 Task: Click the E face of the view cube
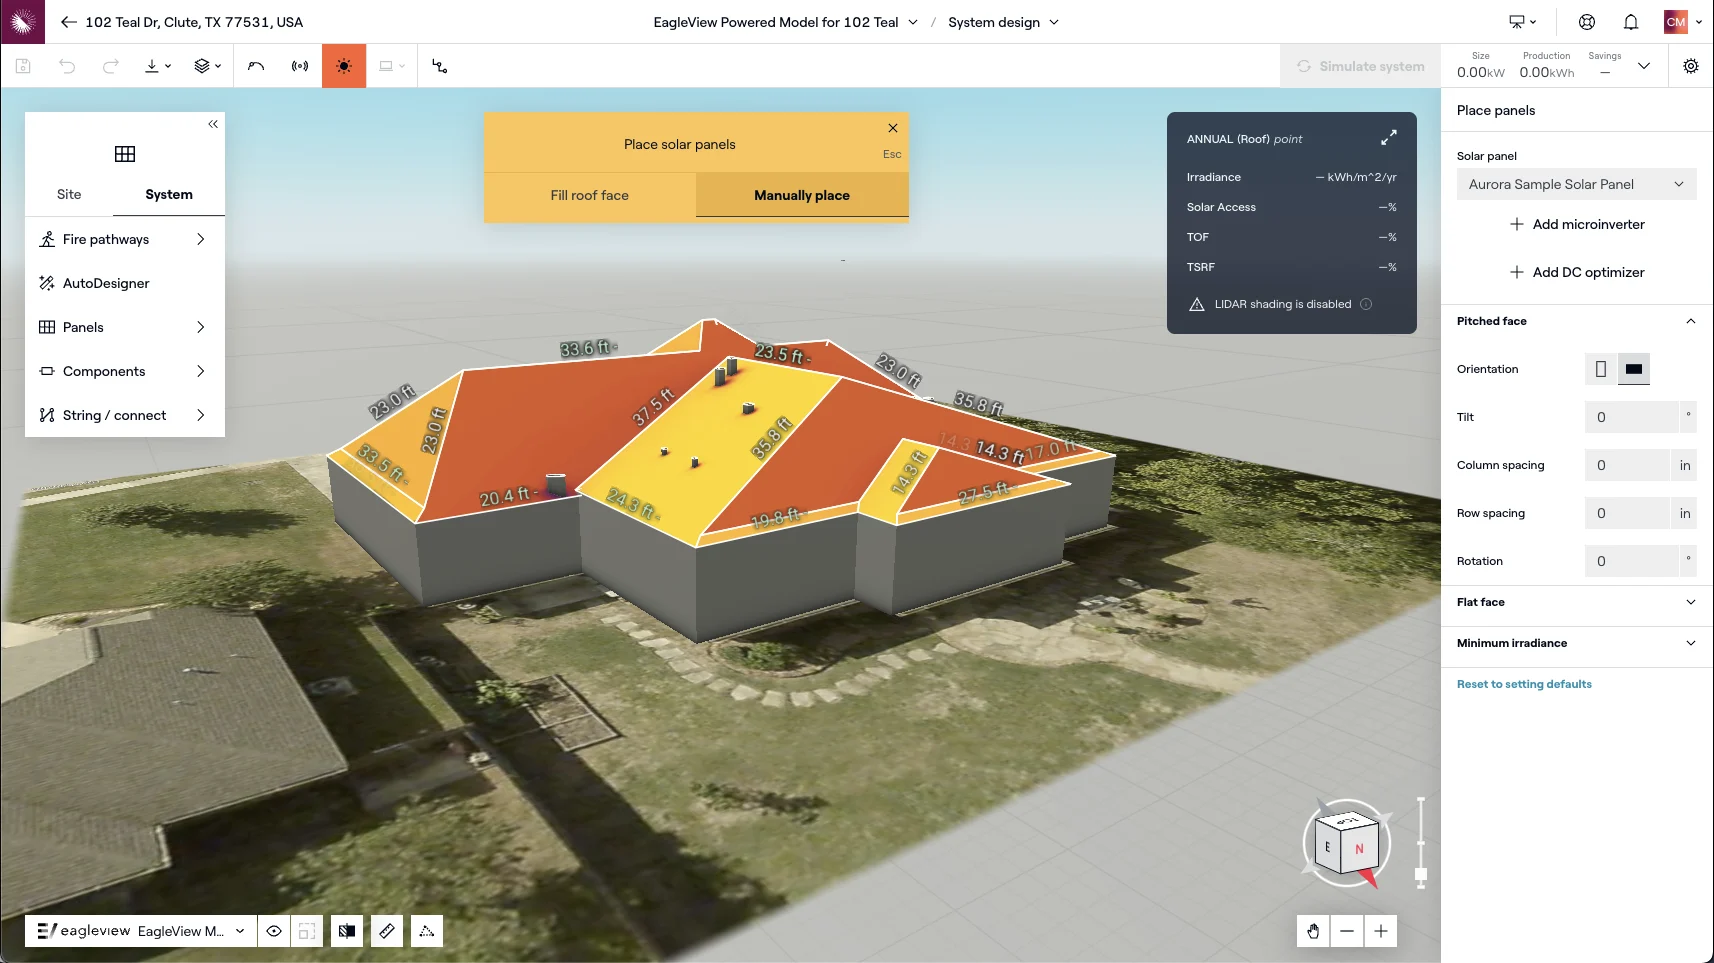[1328, 846]
